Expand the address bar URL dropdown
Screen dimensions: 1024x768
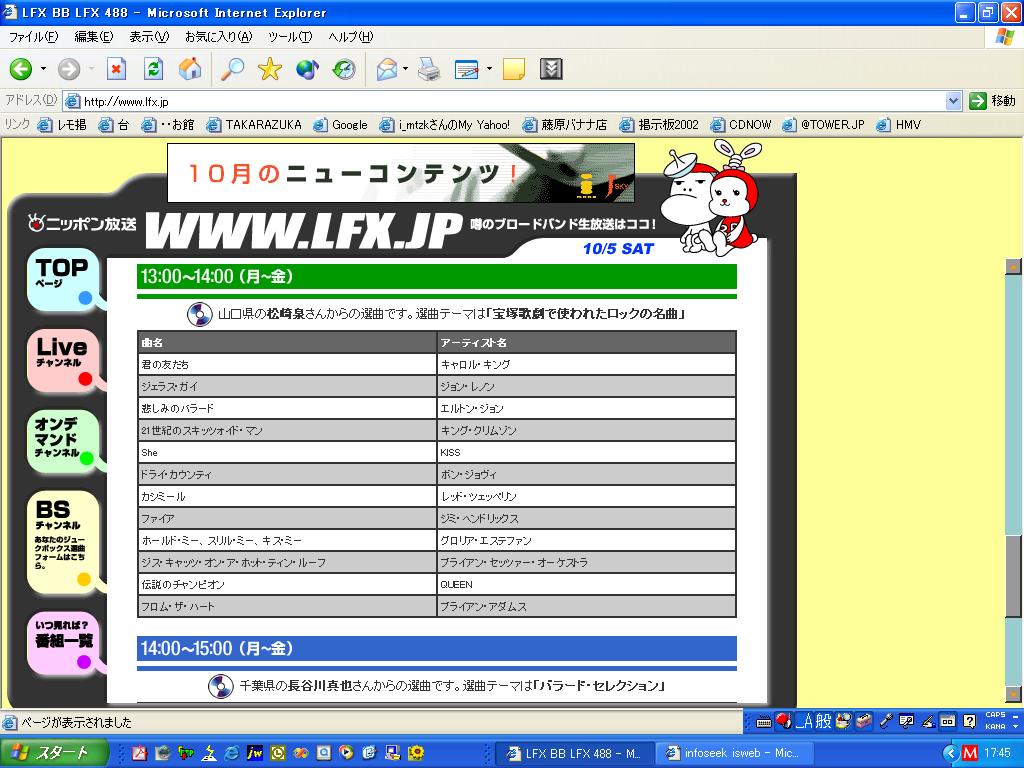click(953, 101)
